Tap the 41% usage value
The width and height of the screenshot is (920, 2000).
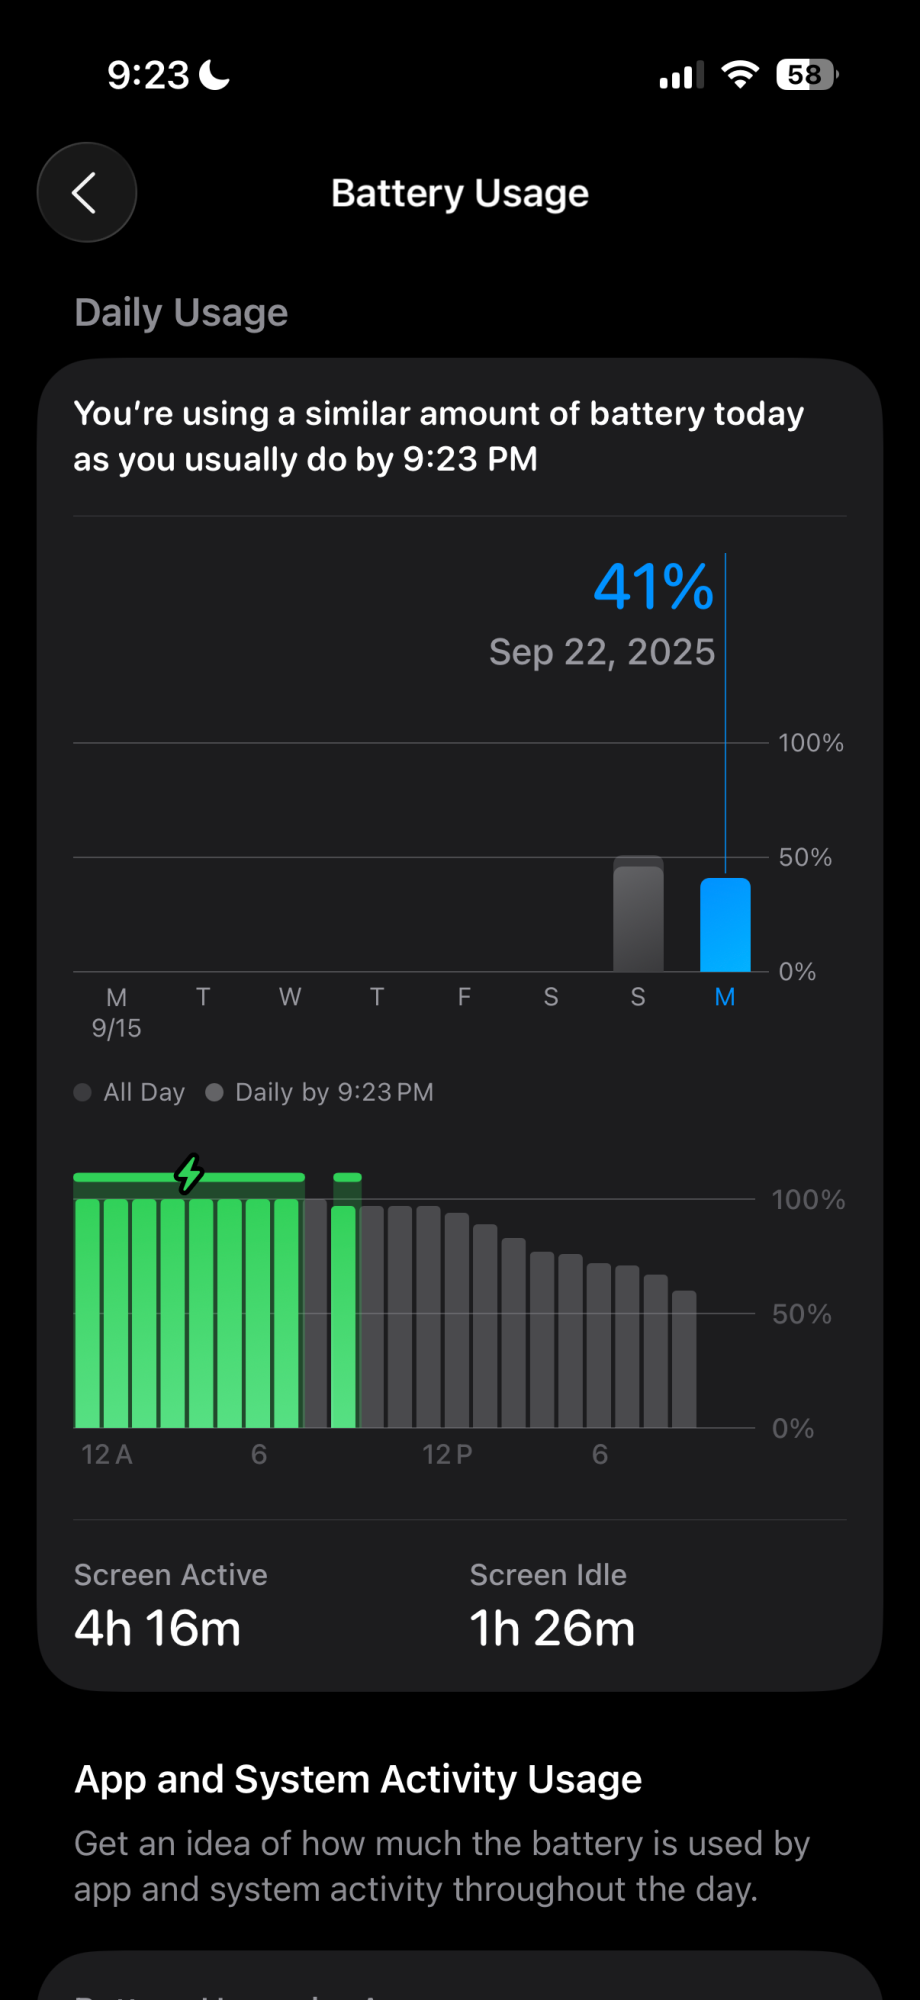653,586
